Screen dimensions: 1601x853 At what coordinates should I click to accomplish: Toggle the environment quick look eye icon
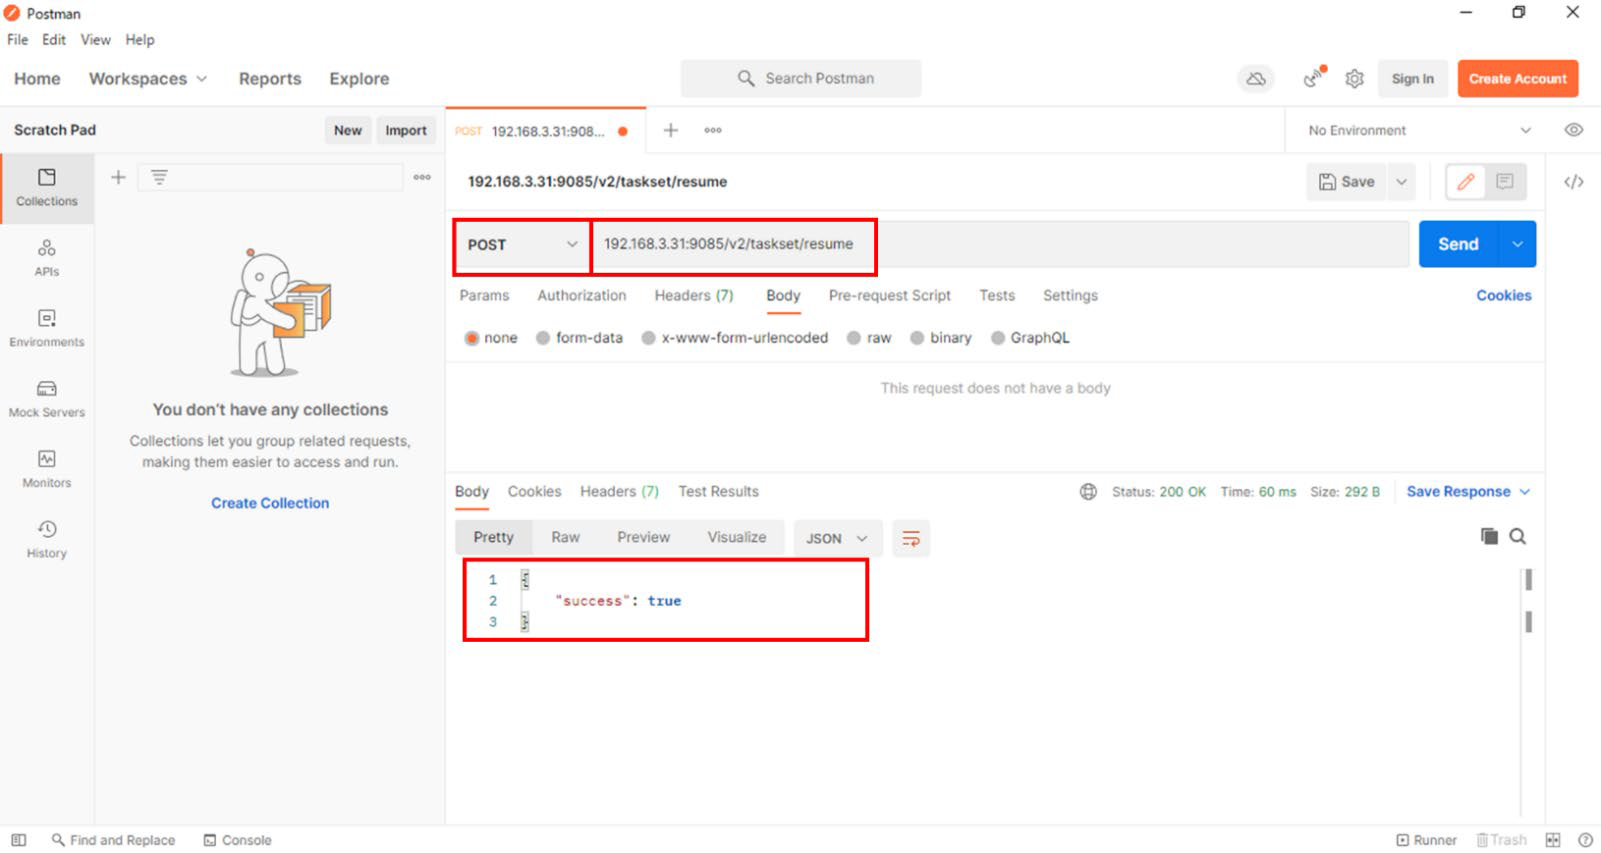(x=1573, y=130)
